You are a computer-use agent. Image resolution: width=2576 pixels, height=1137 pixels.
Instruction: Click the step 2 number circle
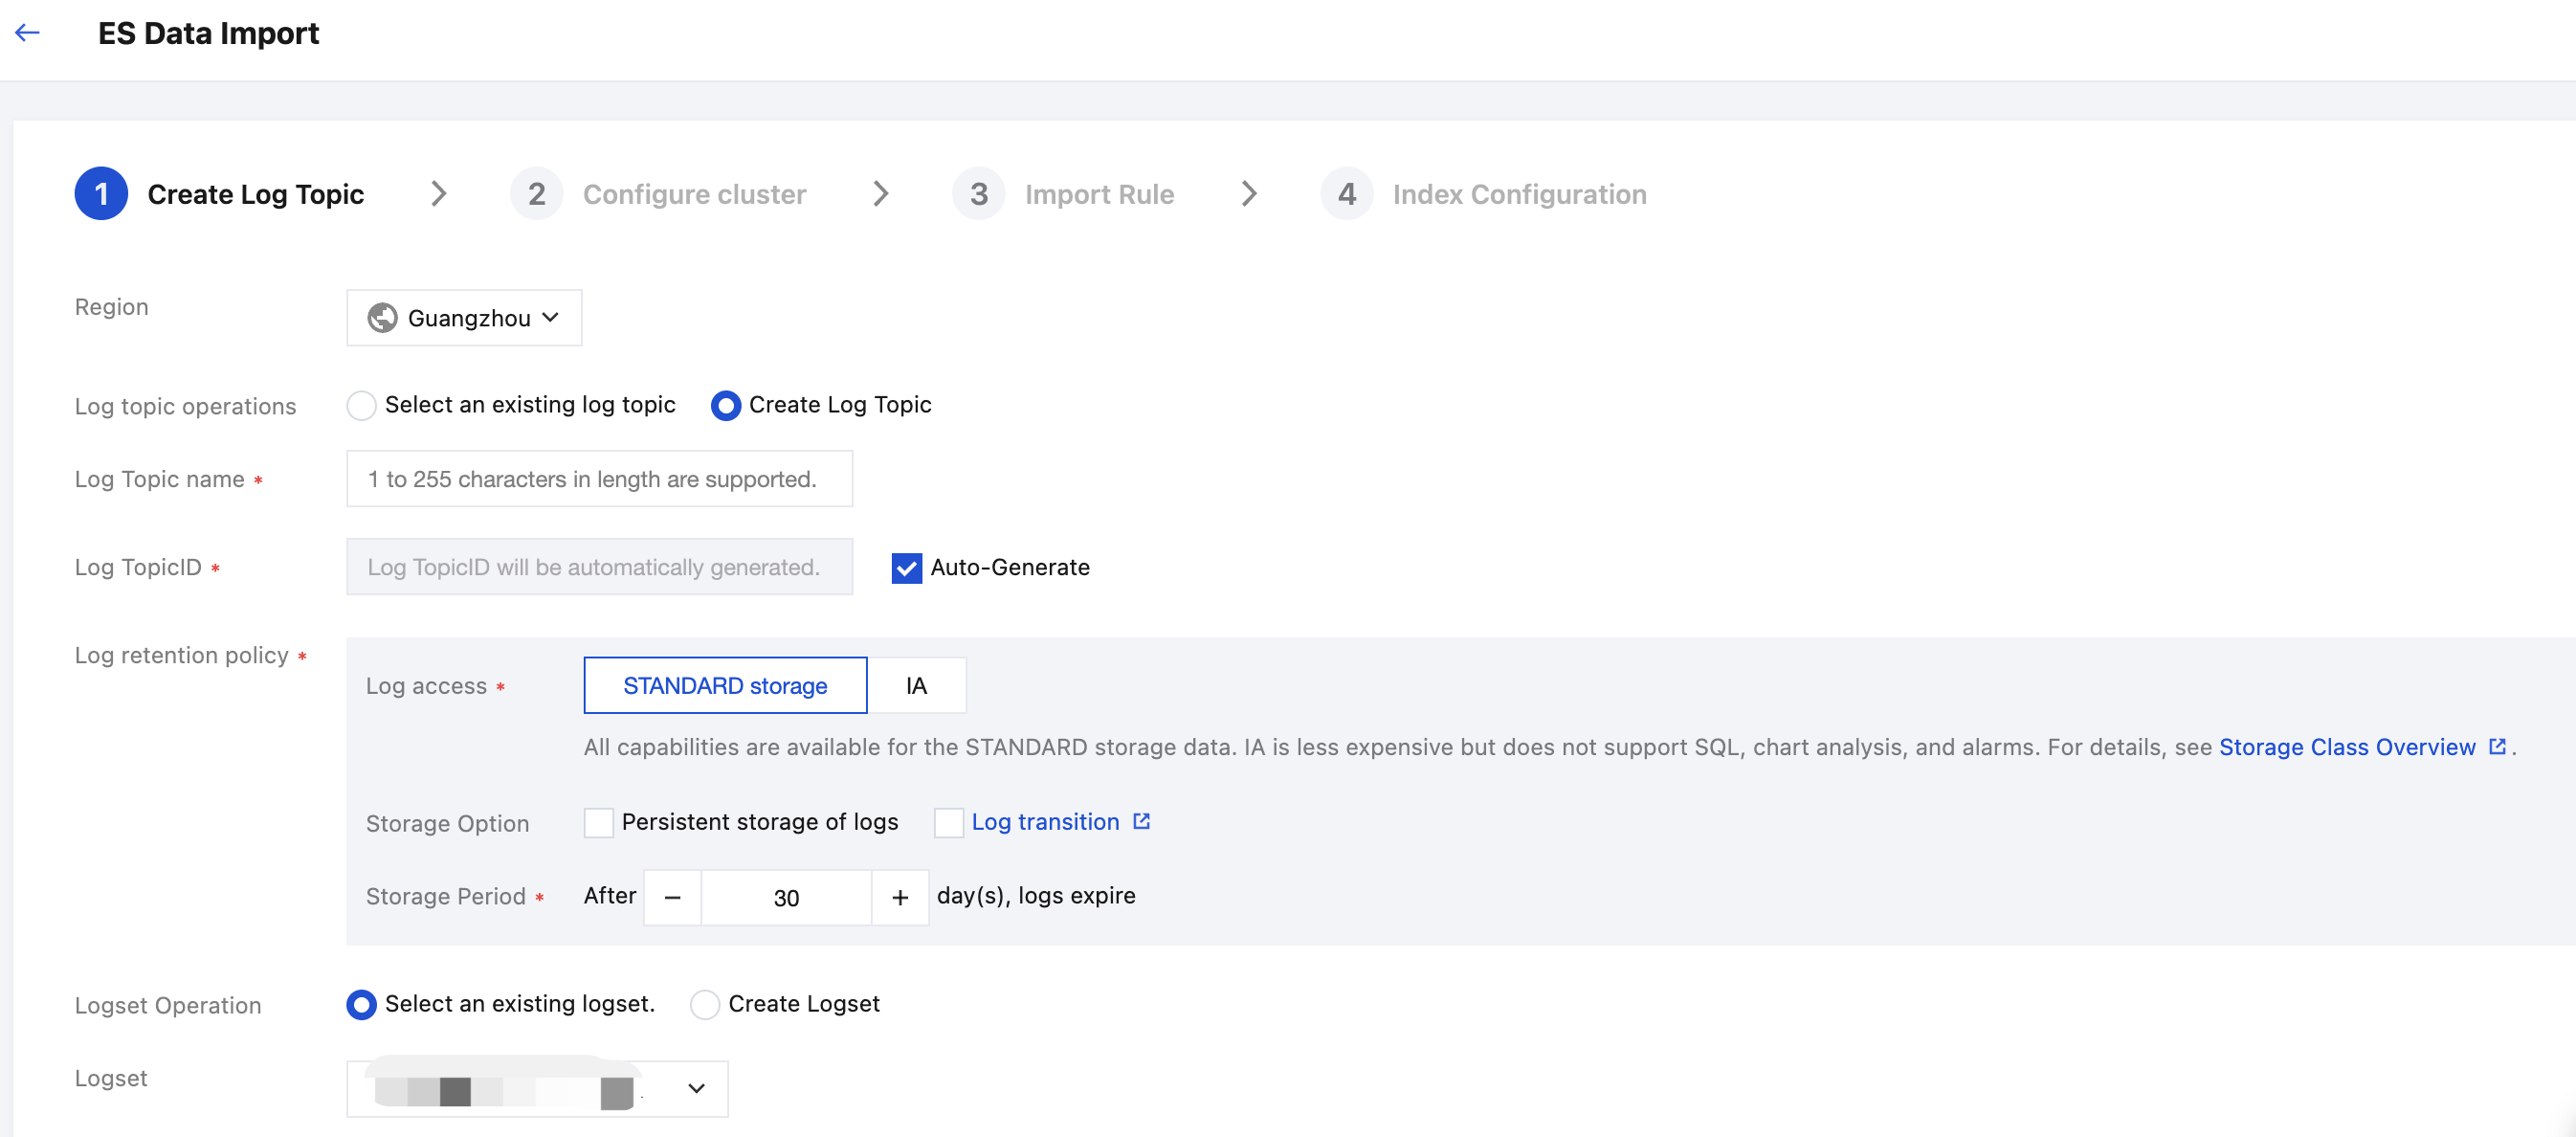(536, 194)
